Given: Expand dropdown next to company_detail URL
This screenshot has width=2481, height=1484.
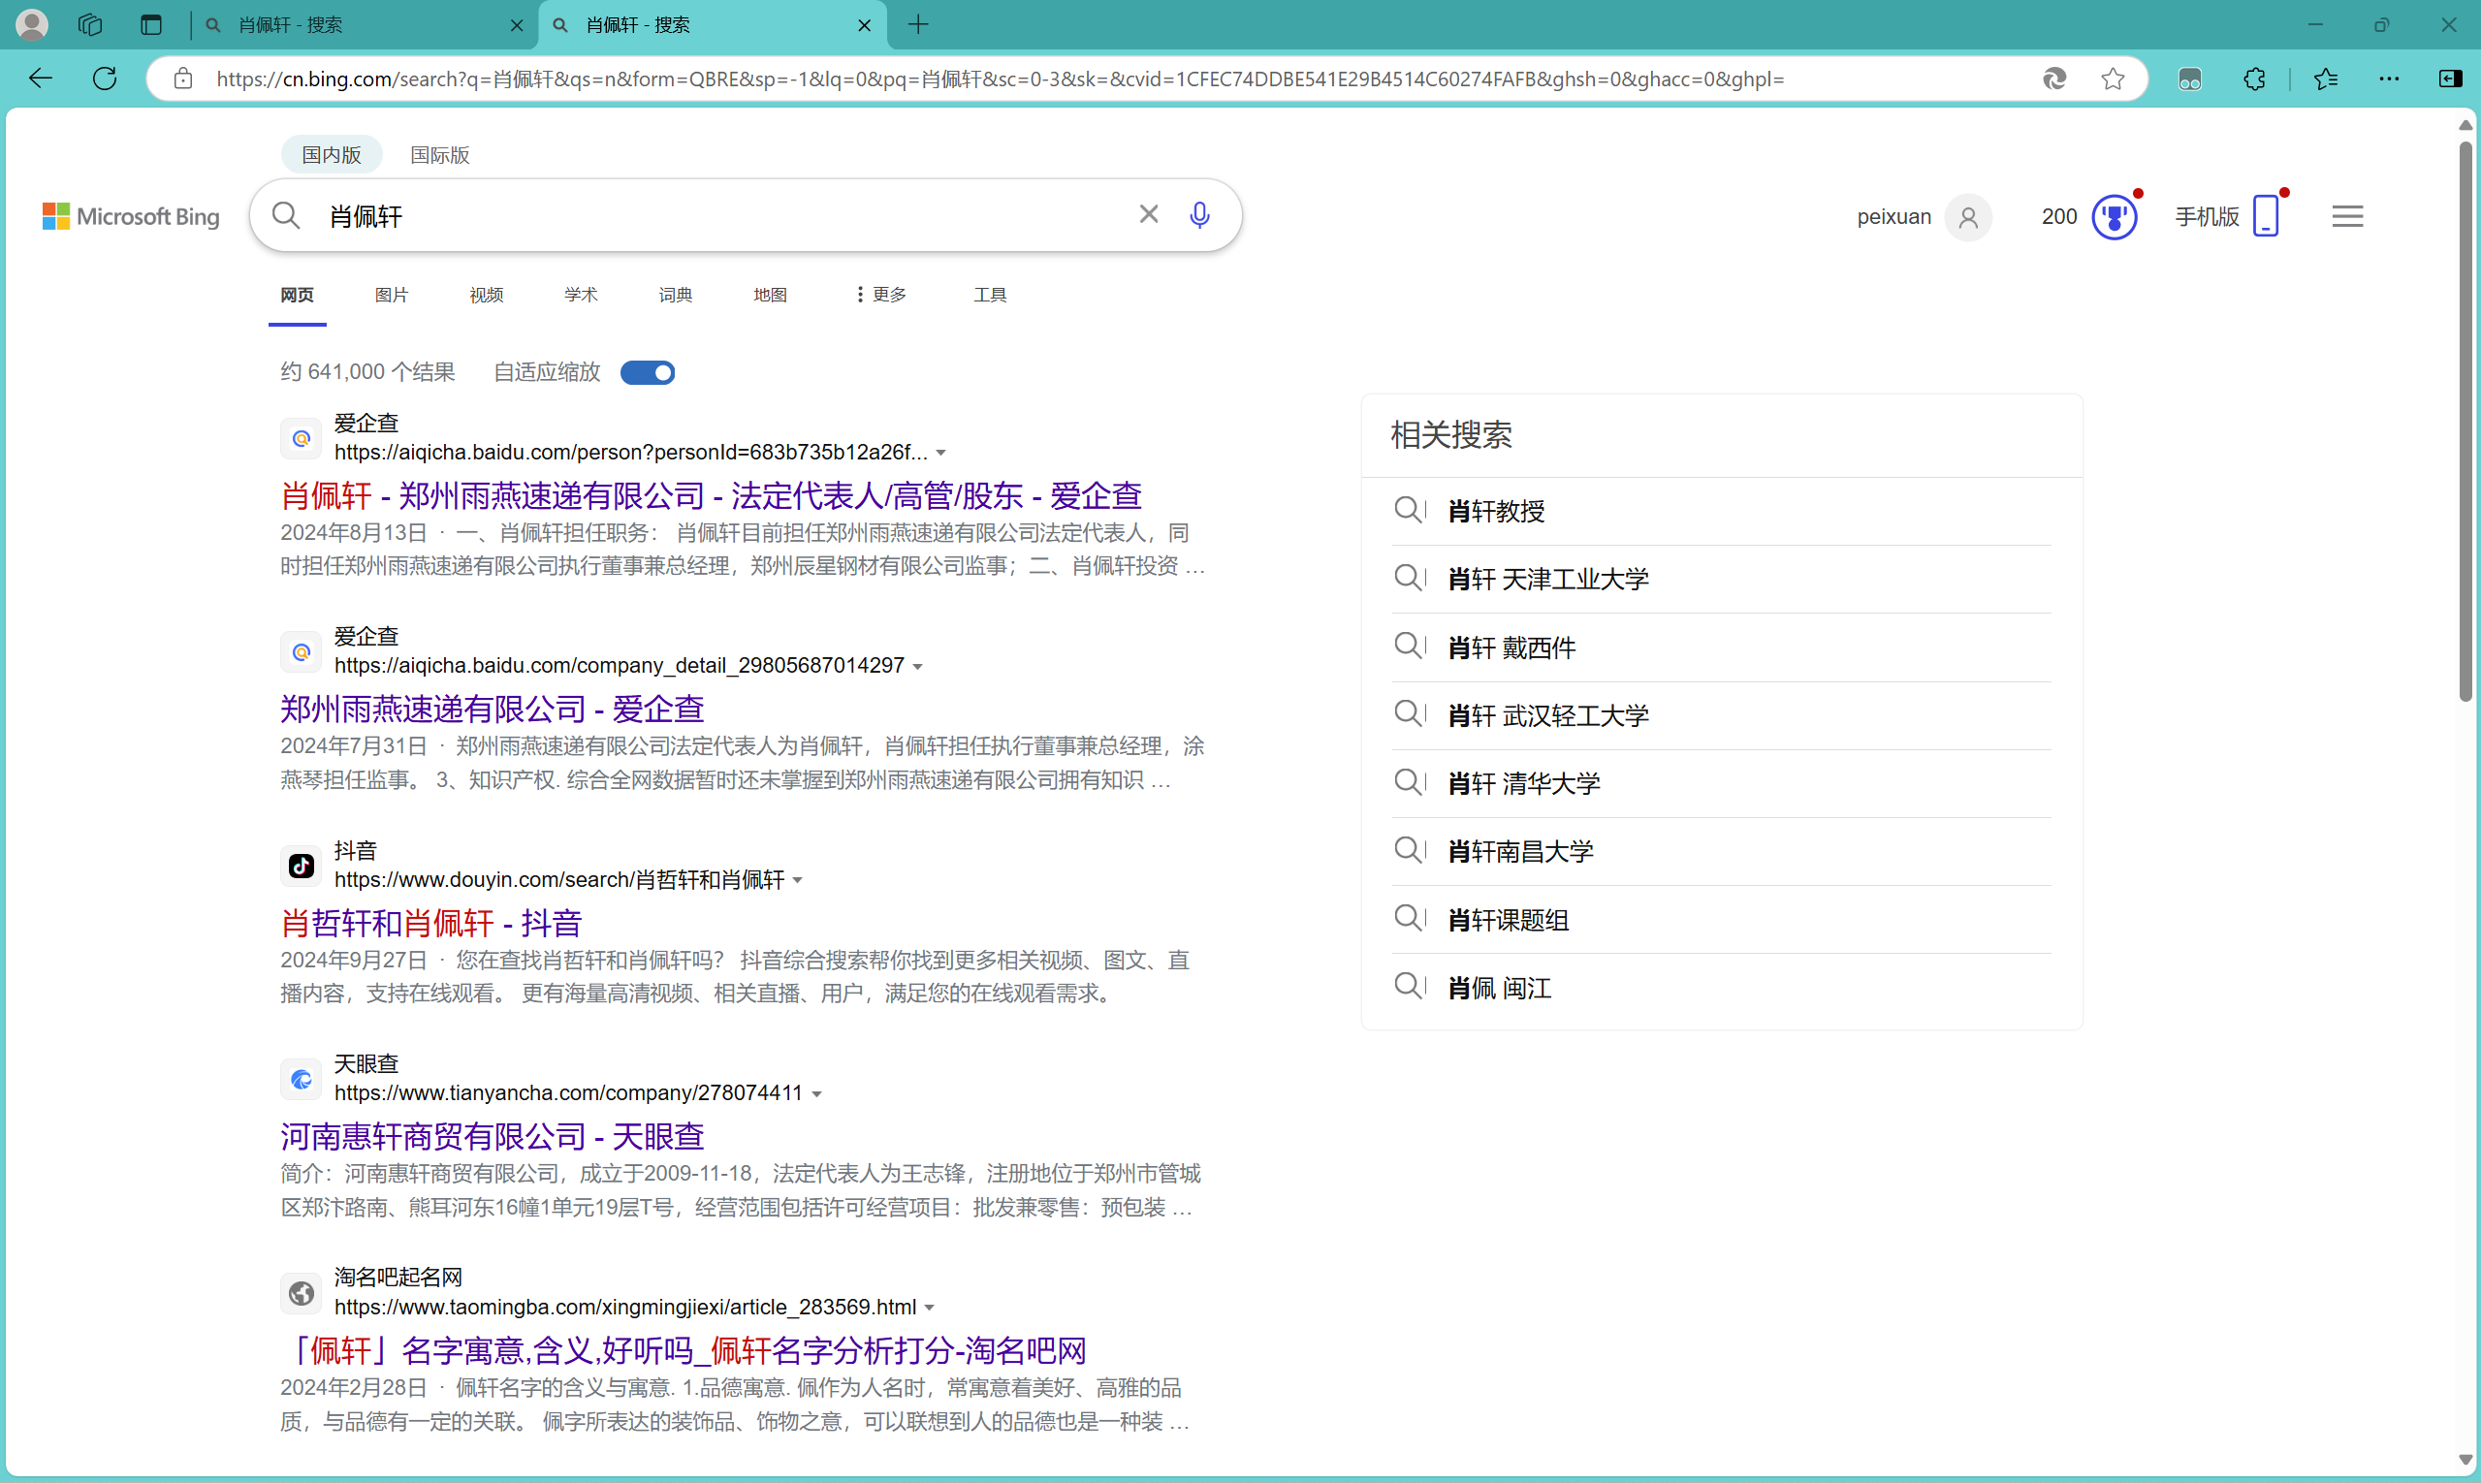Looking at the screenshot, I should [917, 666].
